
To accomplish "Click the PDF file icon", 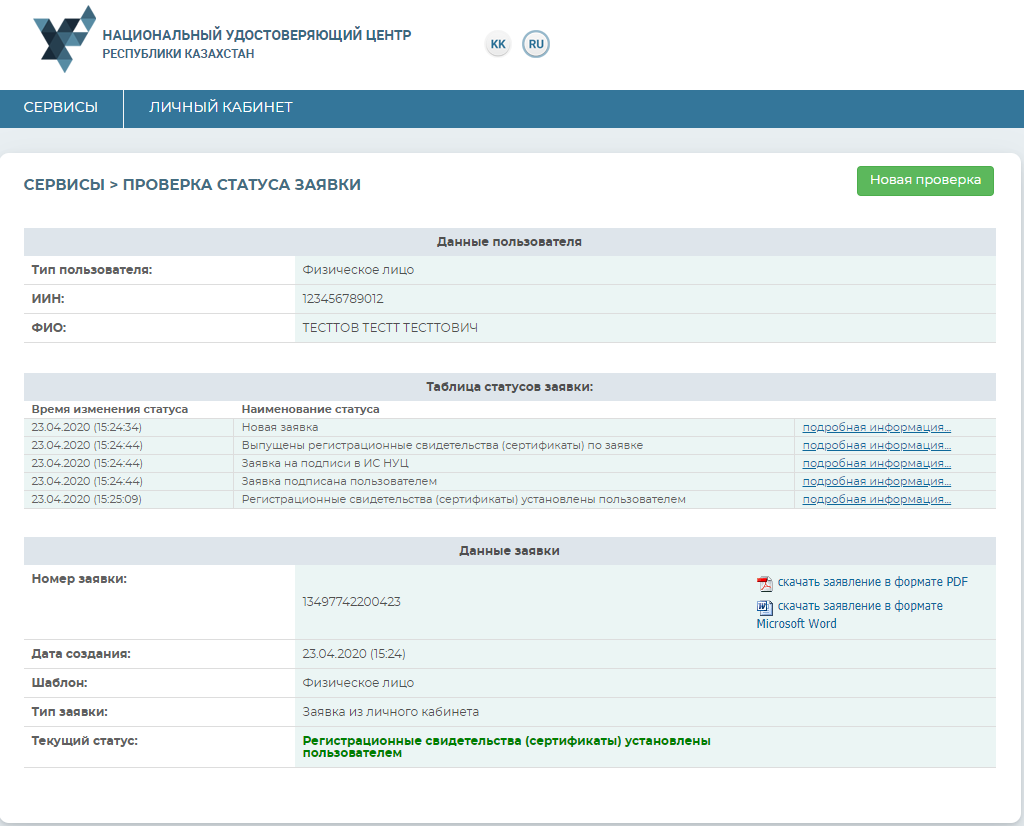I will point(765,584).
